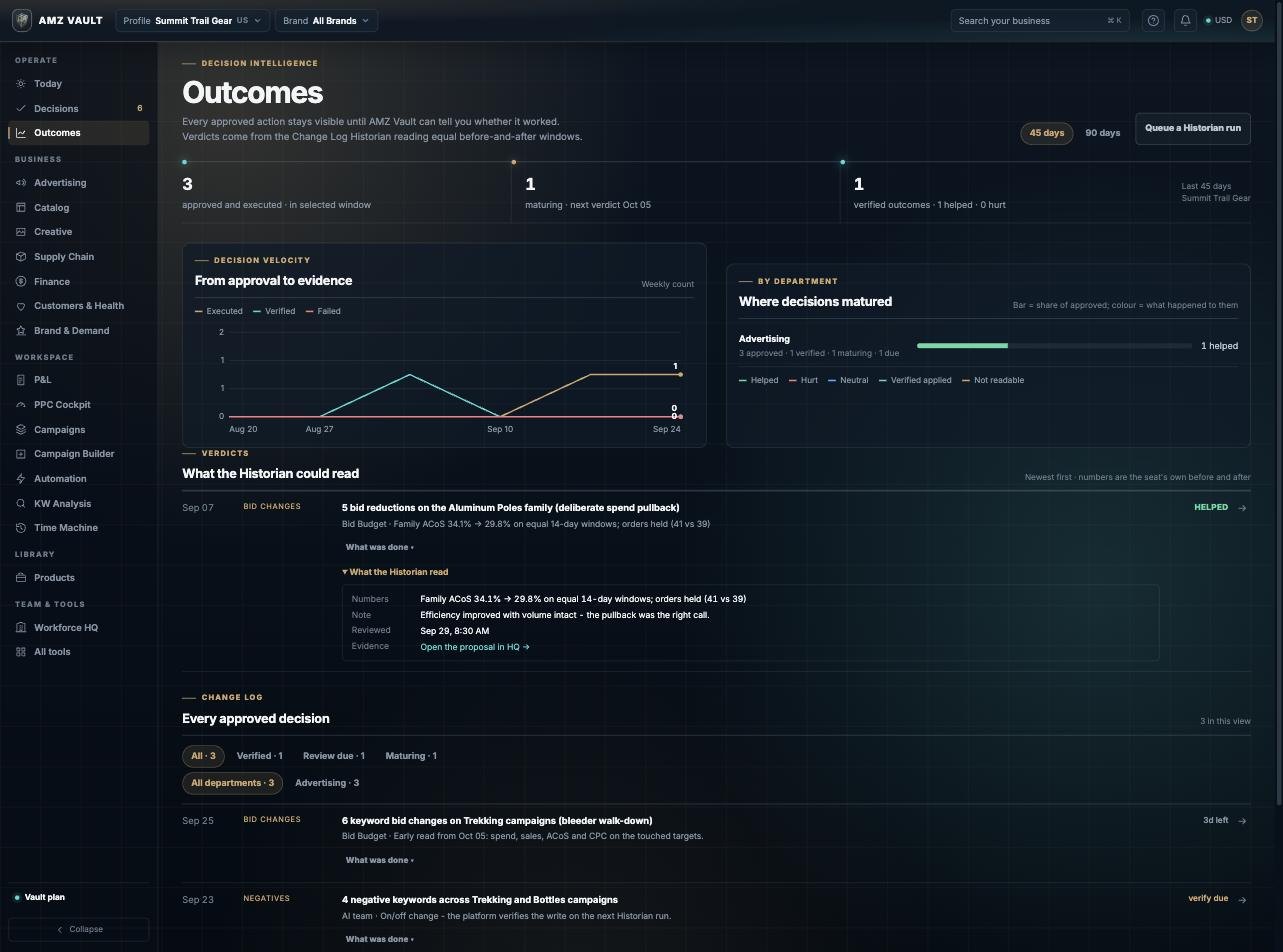Open Automation via its lightning icon

(x=21, y=479)
